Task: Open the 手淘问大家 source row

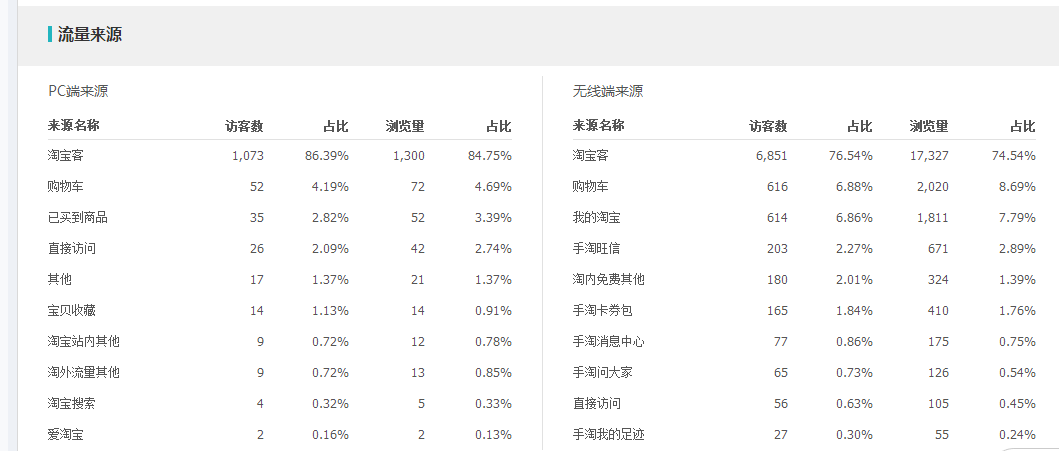Action: point(602,373)
